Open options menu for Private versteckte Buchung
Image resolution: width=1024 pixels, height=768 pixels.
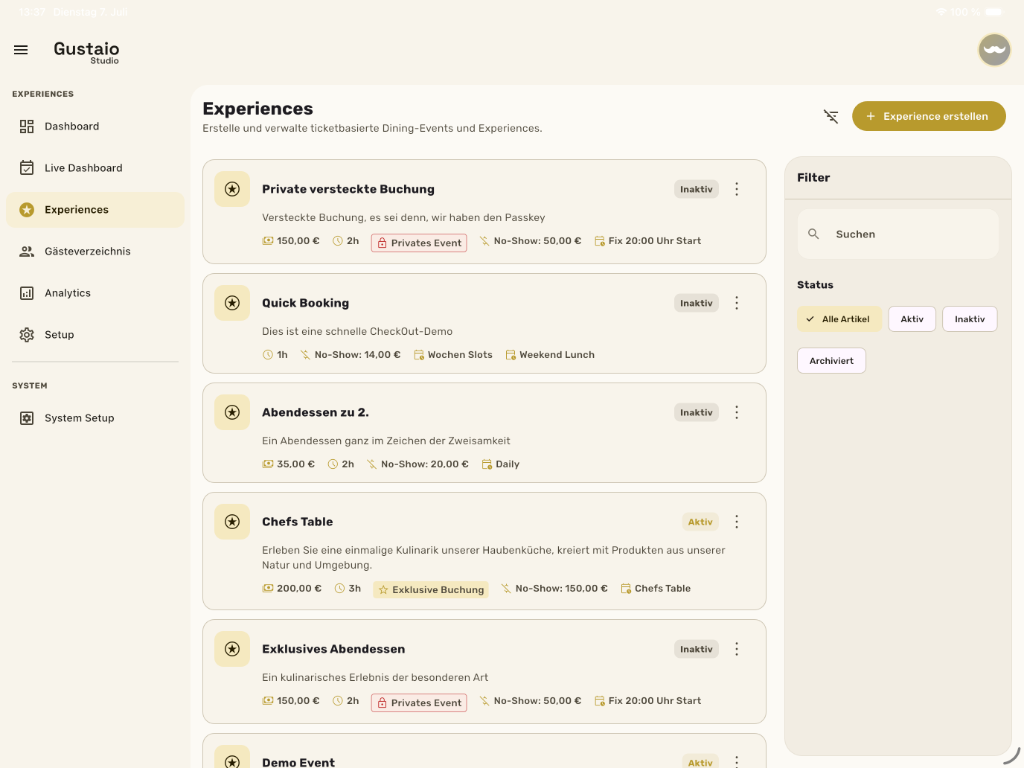[x=737, y=189]
